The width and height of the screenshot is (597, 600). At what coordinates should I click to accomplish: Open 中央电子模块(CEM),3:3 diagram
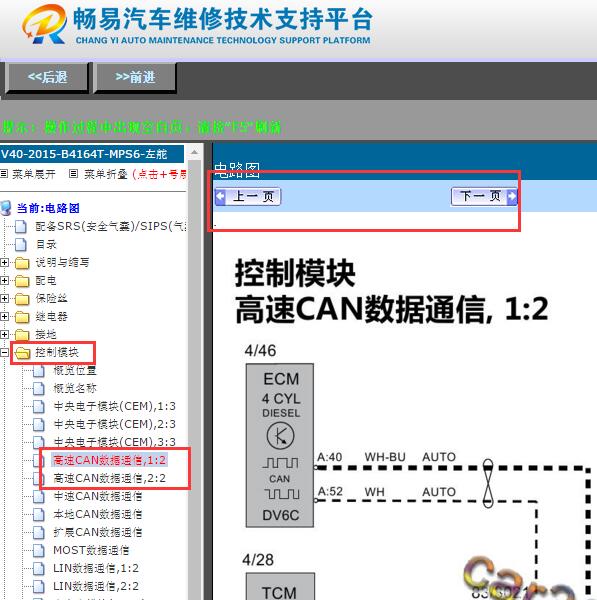[x=114, y=442]
